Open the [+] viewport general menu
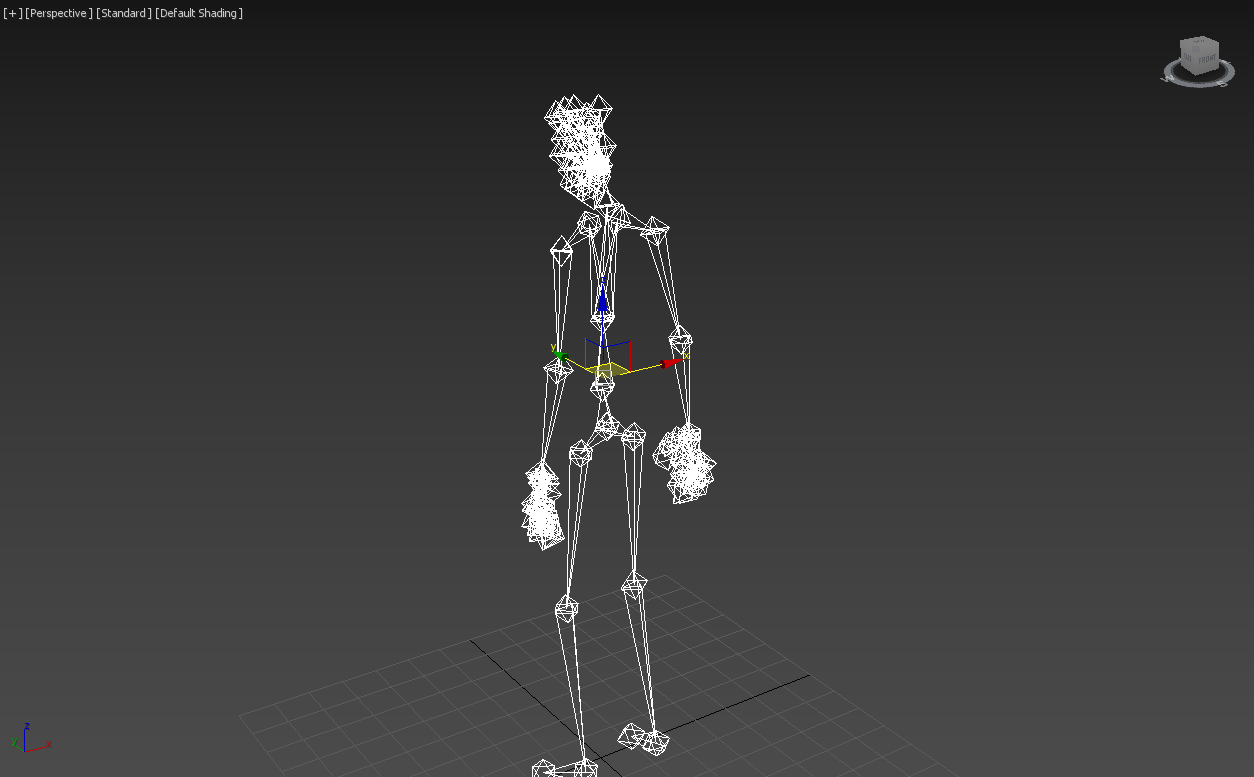This screenshot has width=1254, height=777. (x=12, y=13)
